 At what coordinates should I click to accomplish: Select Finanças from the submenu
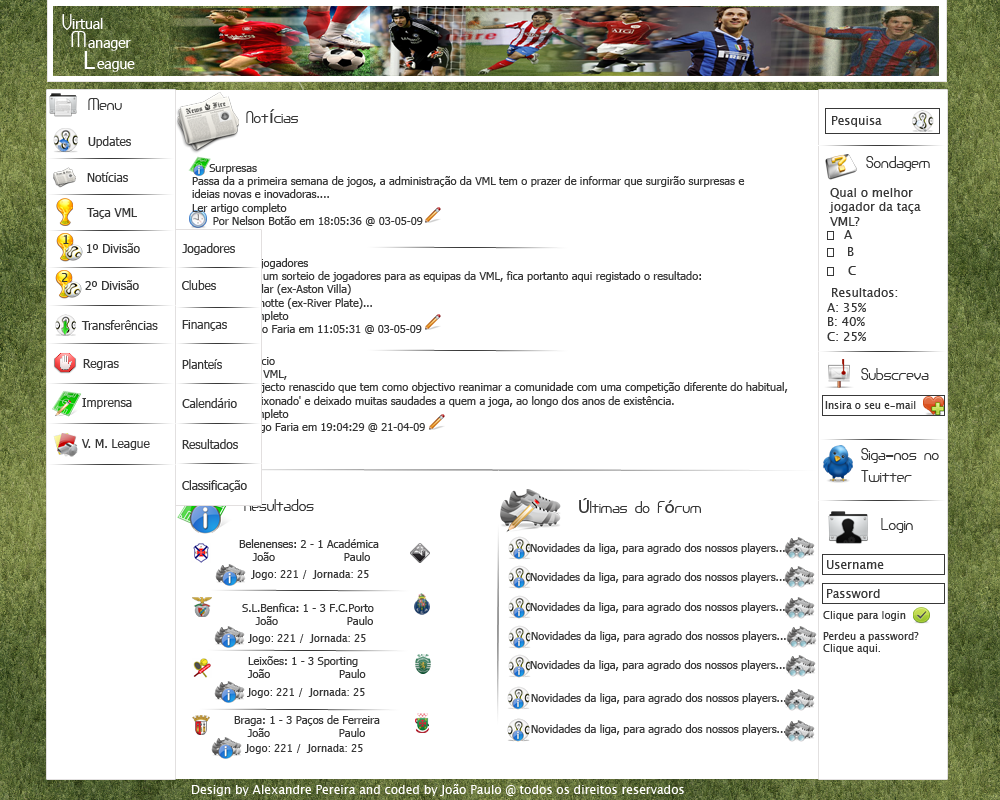tap(205, 325)
